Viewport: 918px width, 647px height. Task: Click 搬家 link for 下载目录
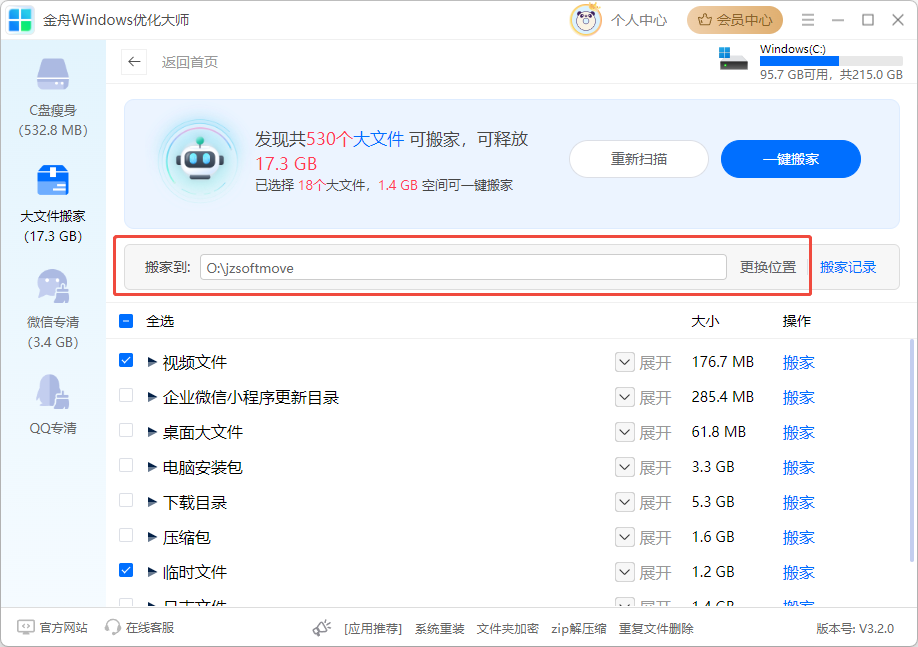pos(799,502)
